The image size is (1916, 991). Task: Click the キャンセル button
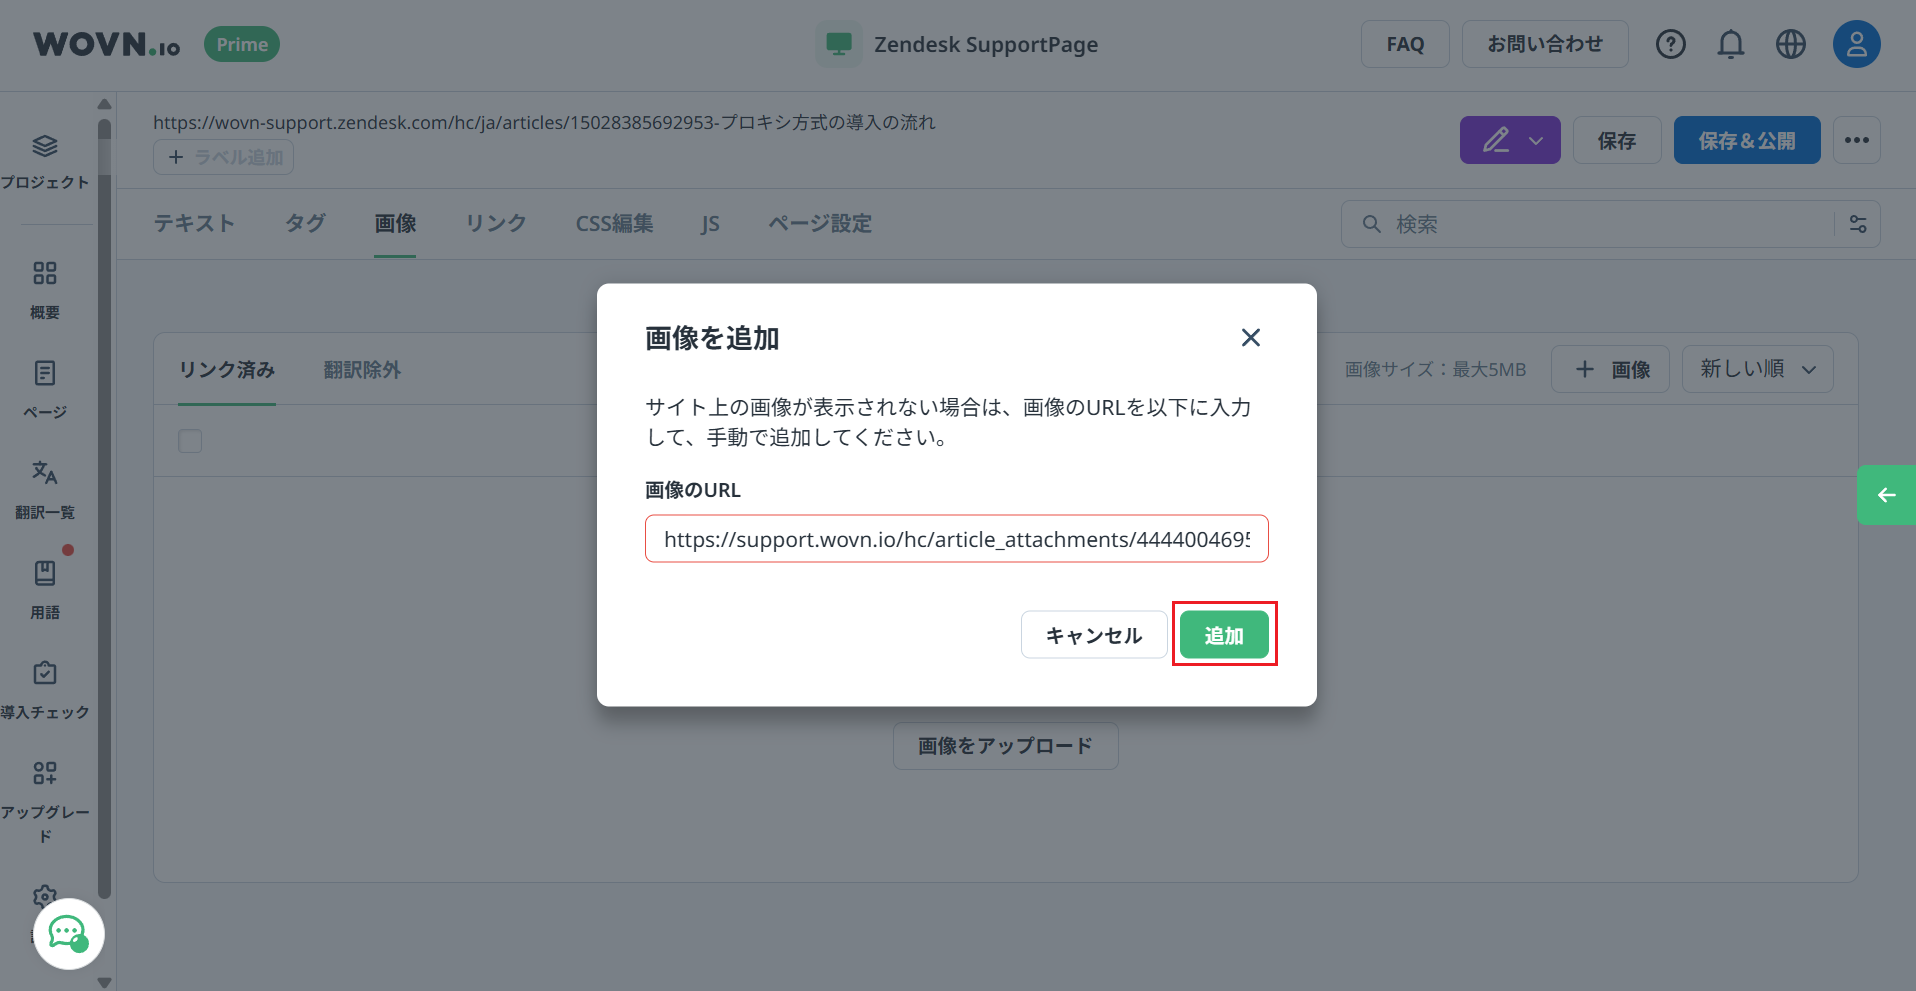[x=1094, y=635]
